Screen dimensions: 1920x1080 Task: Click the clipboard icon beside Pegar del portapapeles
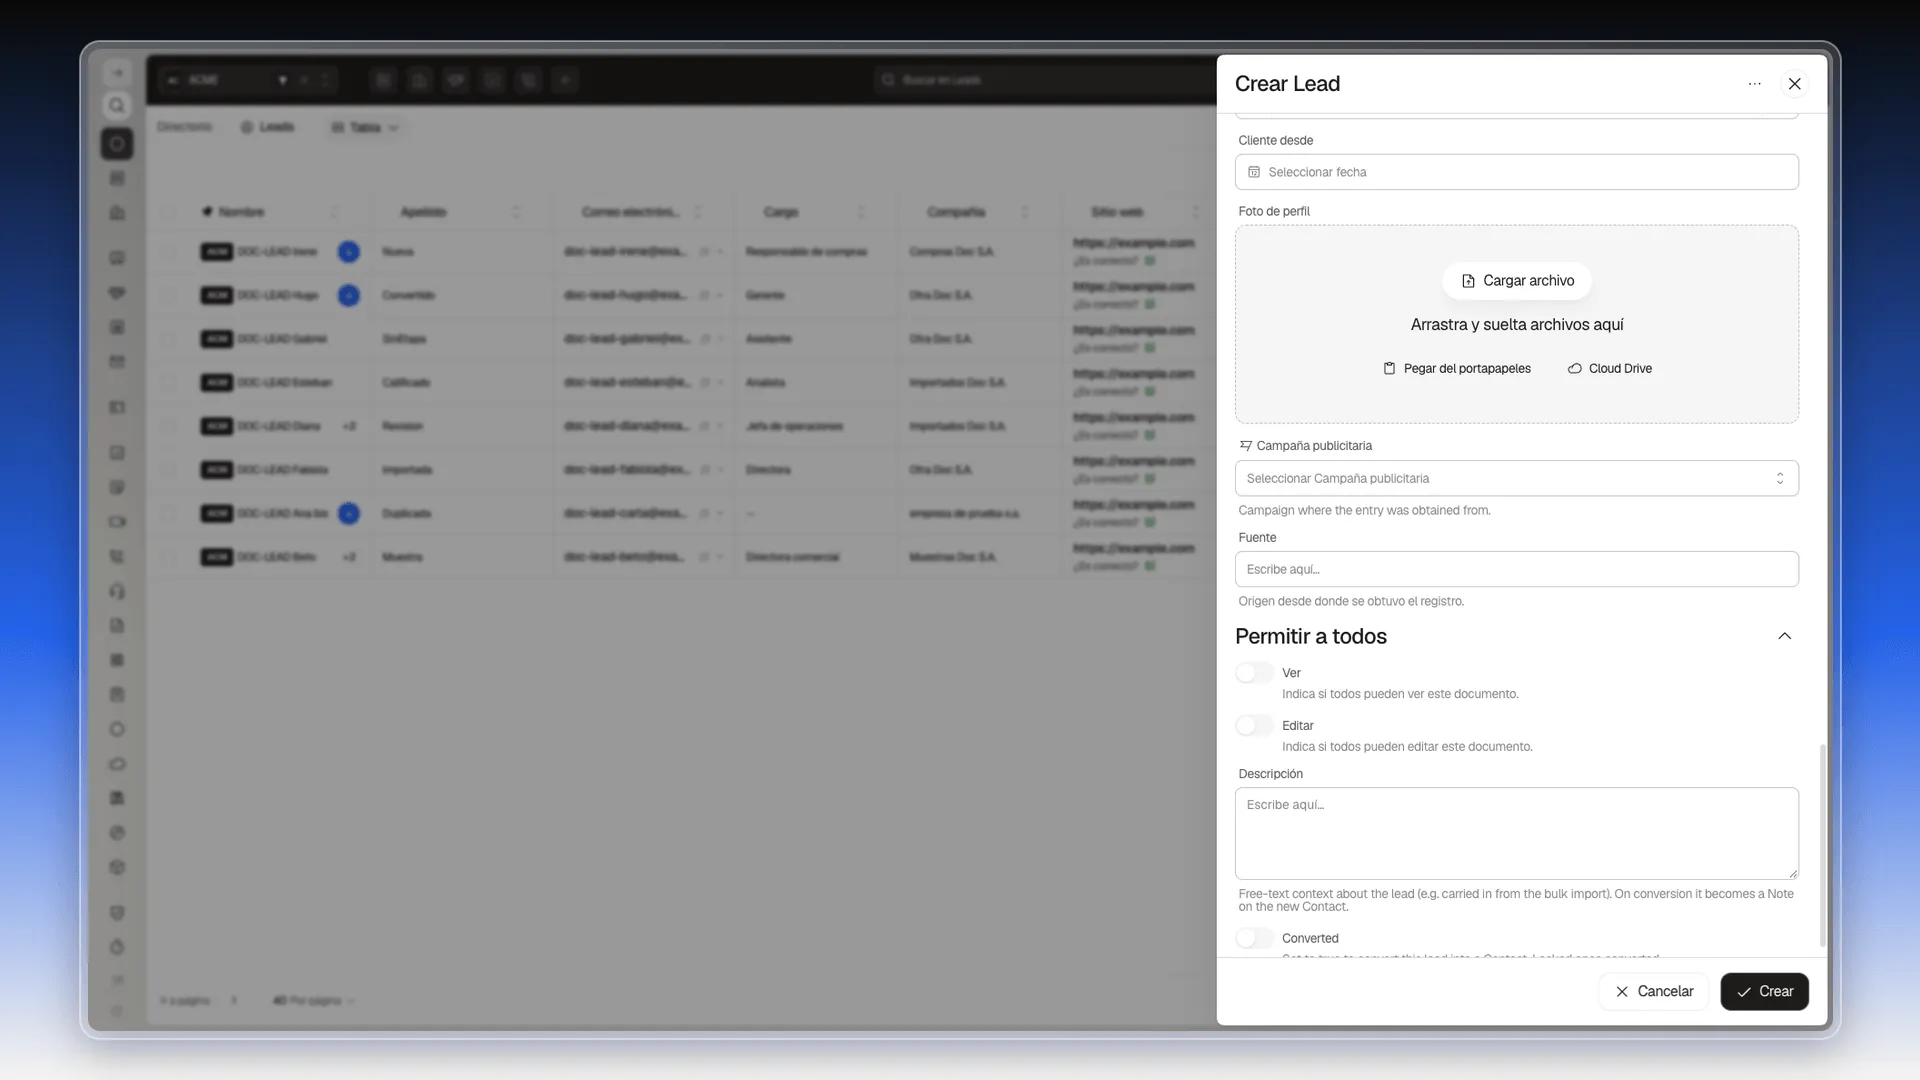click(x=1389, y=369)
